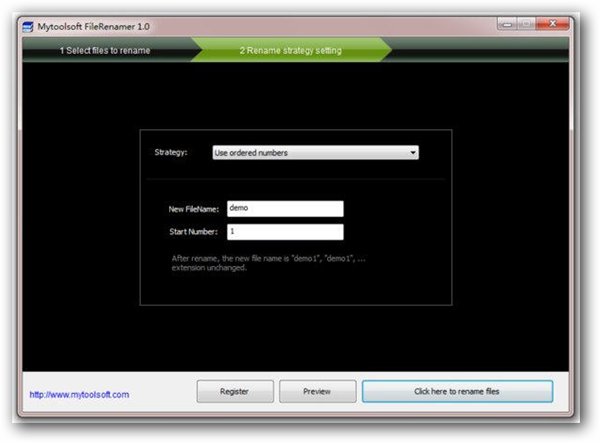Minimize the FileRenamer window
Viewport: 600px width, 443px height.
pos(507,24)
